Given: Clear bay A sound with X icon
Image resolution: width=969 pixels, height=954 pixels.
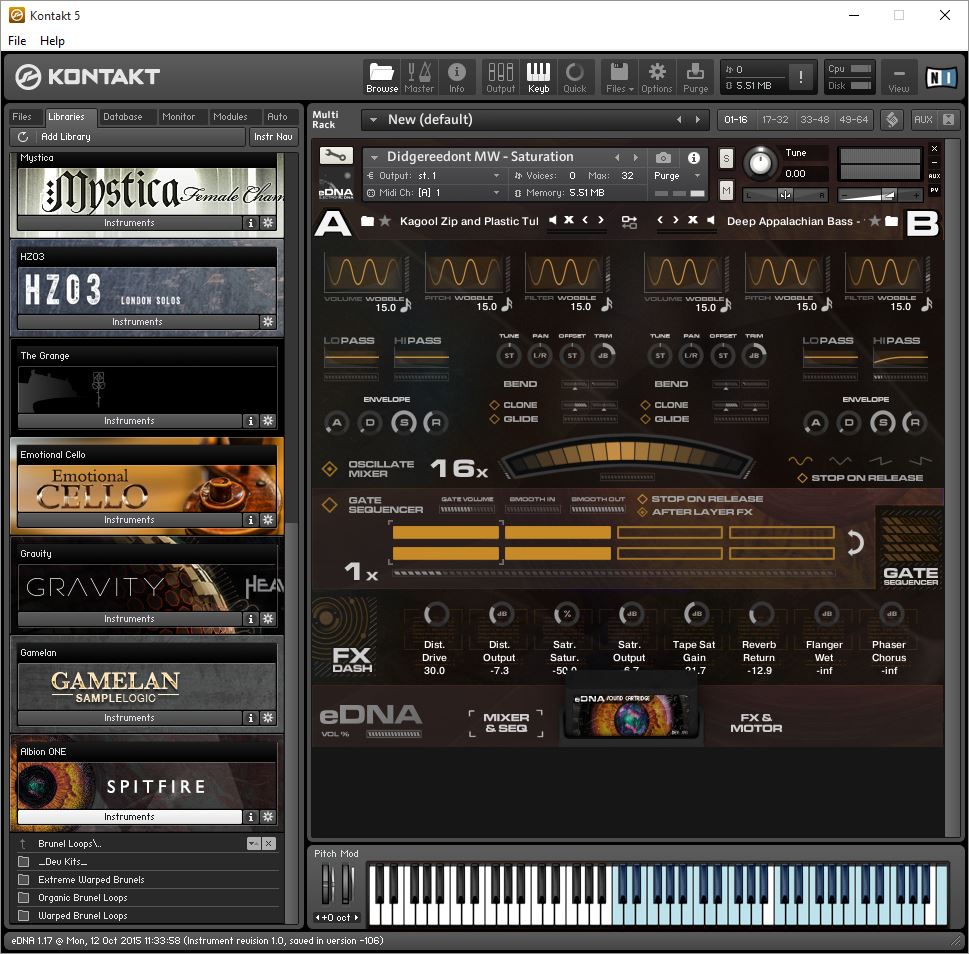Looking at the screenshot, I should pos(569,220).
